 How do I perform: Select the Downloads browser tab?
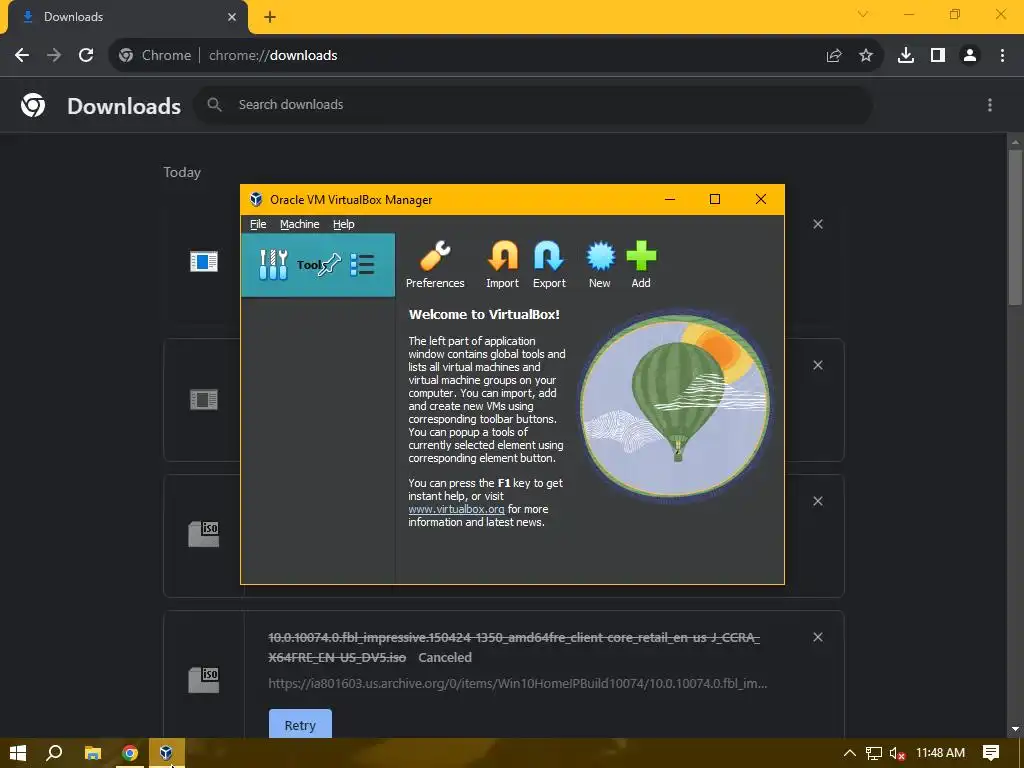tap(128, 17)
